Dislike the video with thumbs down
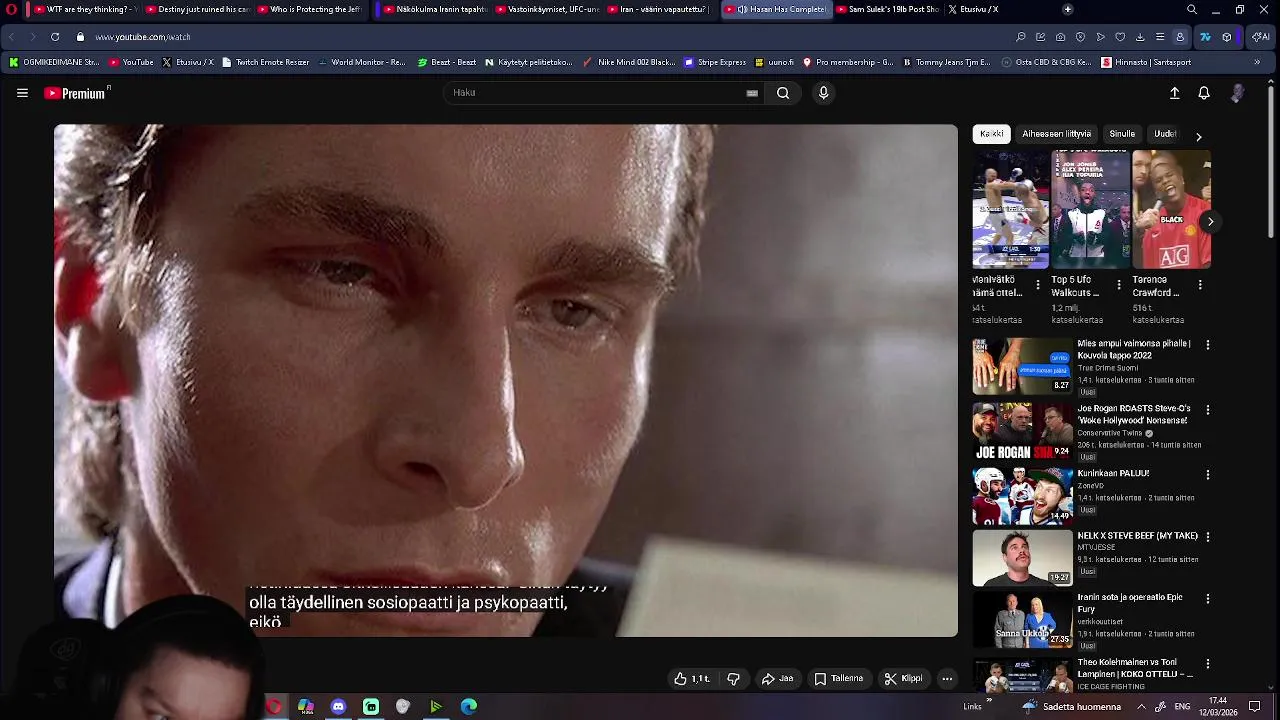The image size is (1280, 720). click(733, 679)
